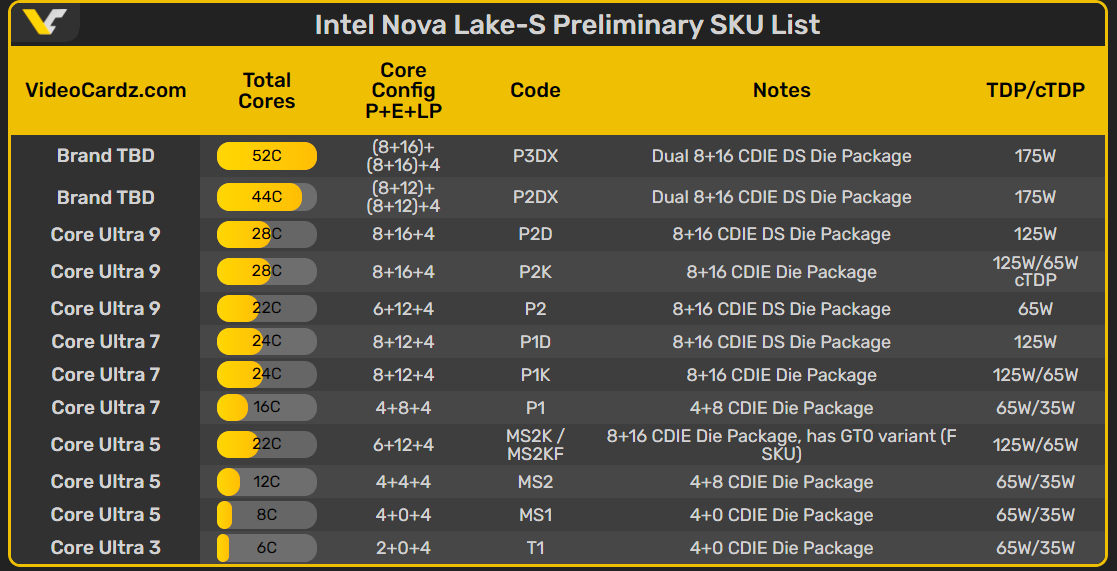Click the "Core Config P+E+LP" header
The image size is (1117, 571).
(x=403, y=90)
